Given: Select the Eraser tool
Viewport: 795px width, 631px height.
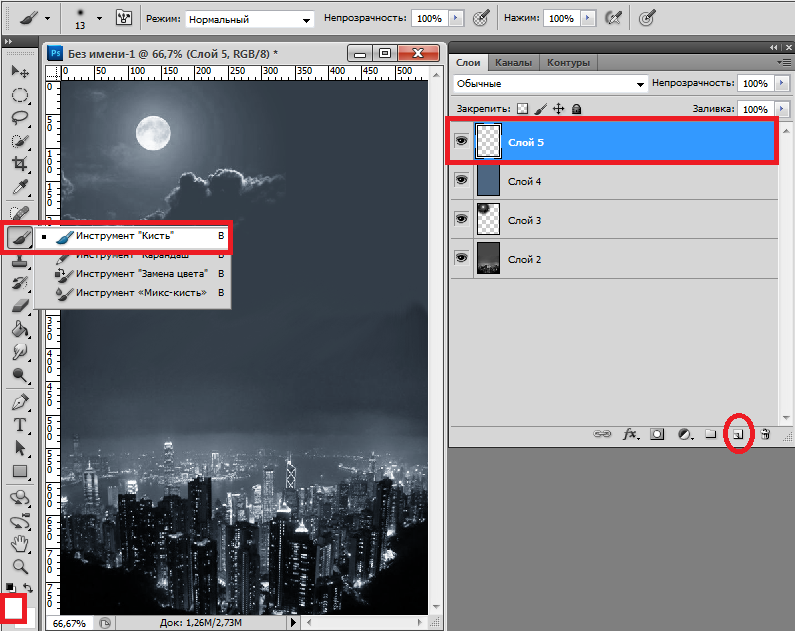Looking at the screenshot, I should pyautogui.click(x=20, y=306).
